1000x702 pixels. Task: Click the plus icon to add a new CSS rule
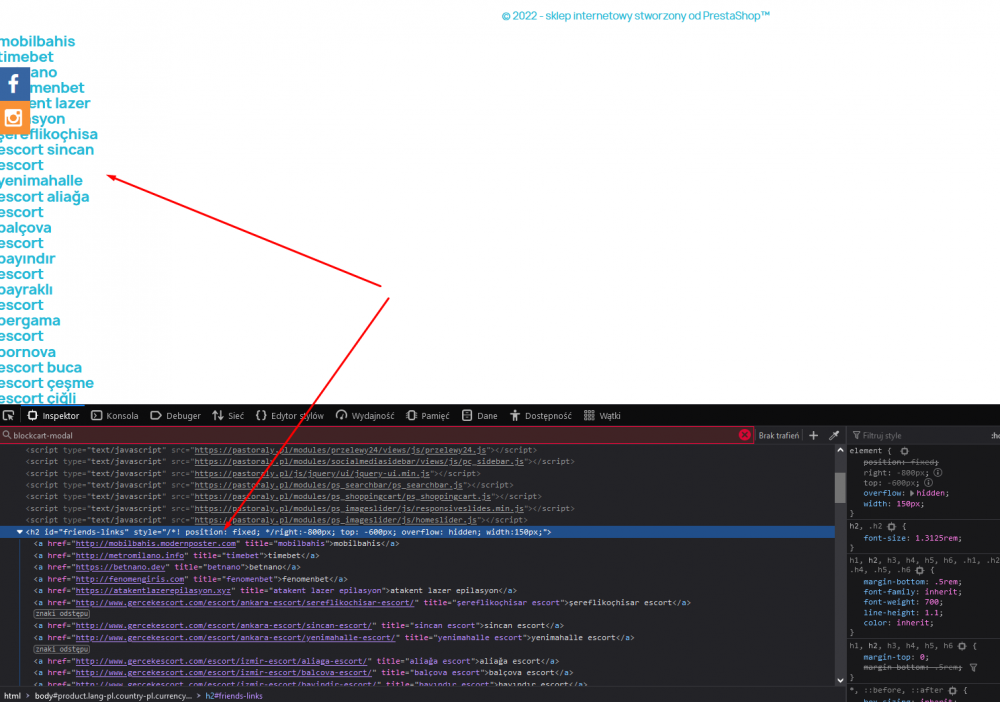click(813, 434)
